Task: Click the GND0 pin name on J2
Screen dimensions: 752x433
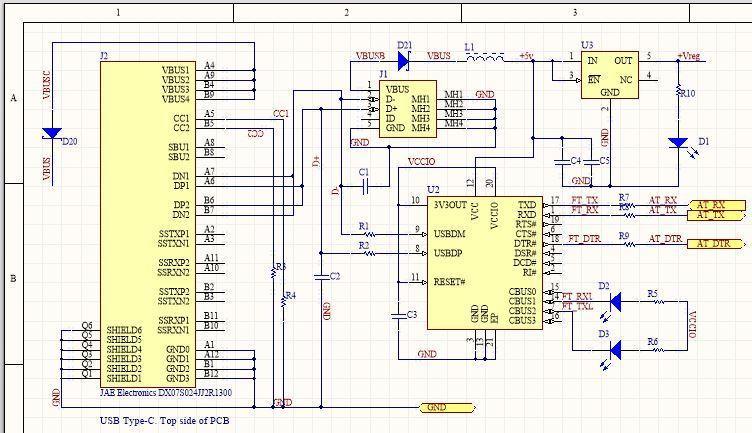Action: [x=178, y=349]
